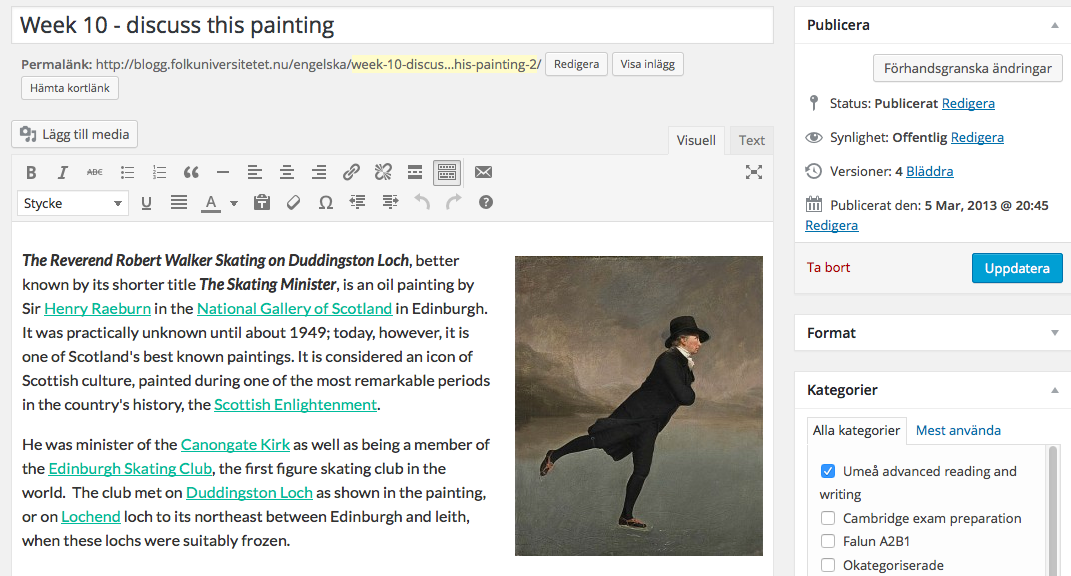1071x576 pixels.
Task: Select the Mest använda categories tab
Action: click(x=958, y=430)
